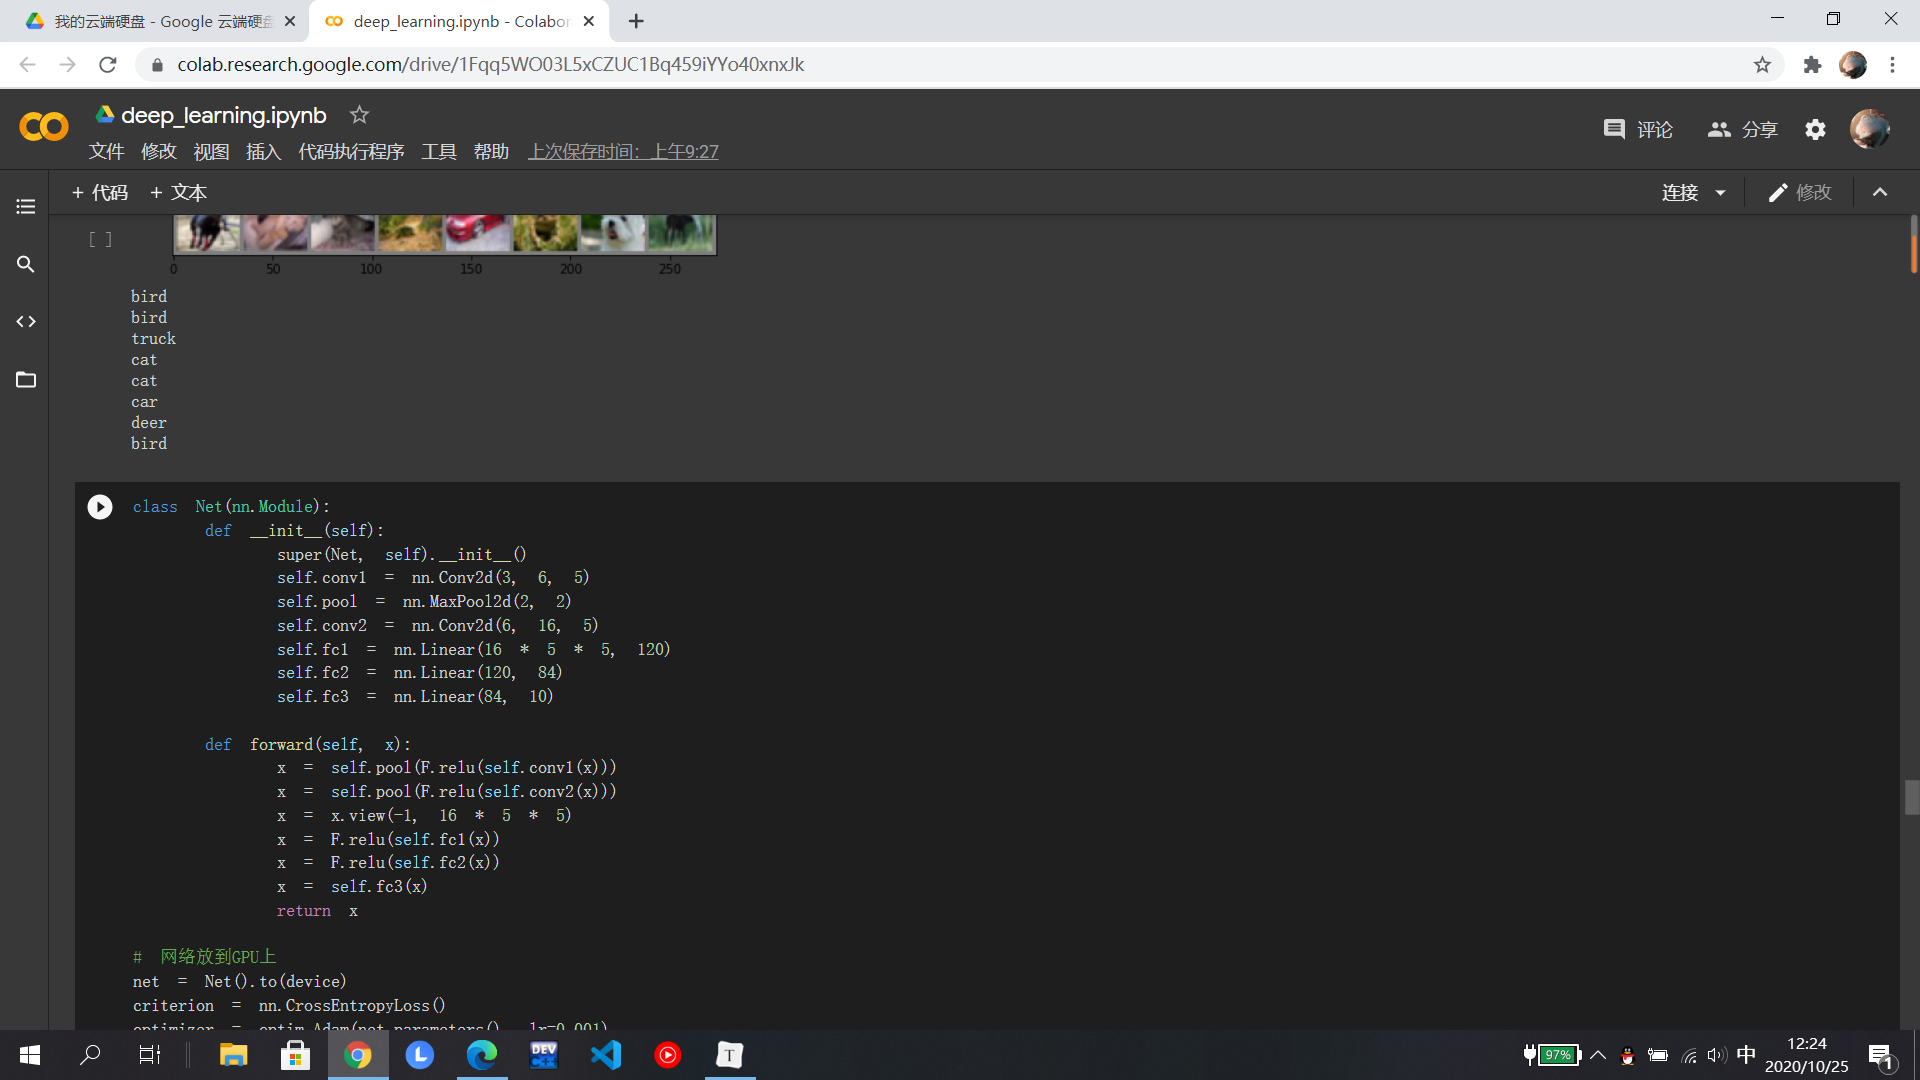Bookmark this page with the star icon
Image resolution: width=1920 pixels, height=1080 pixels.
click(1762, 65)
